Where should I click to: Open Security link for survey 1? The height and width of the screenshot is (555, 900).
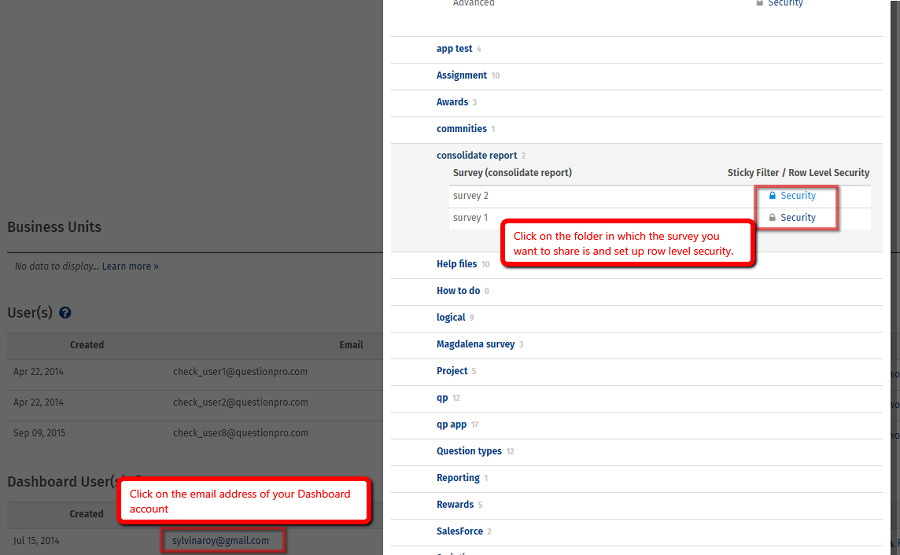[798, 218]
